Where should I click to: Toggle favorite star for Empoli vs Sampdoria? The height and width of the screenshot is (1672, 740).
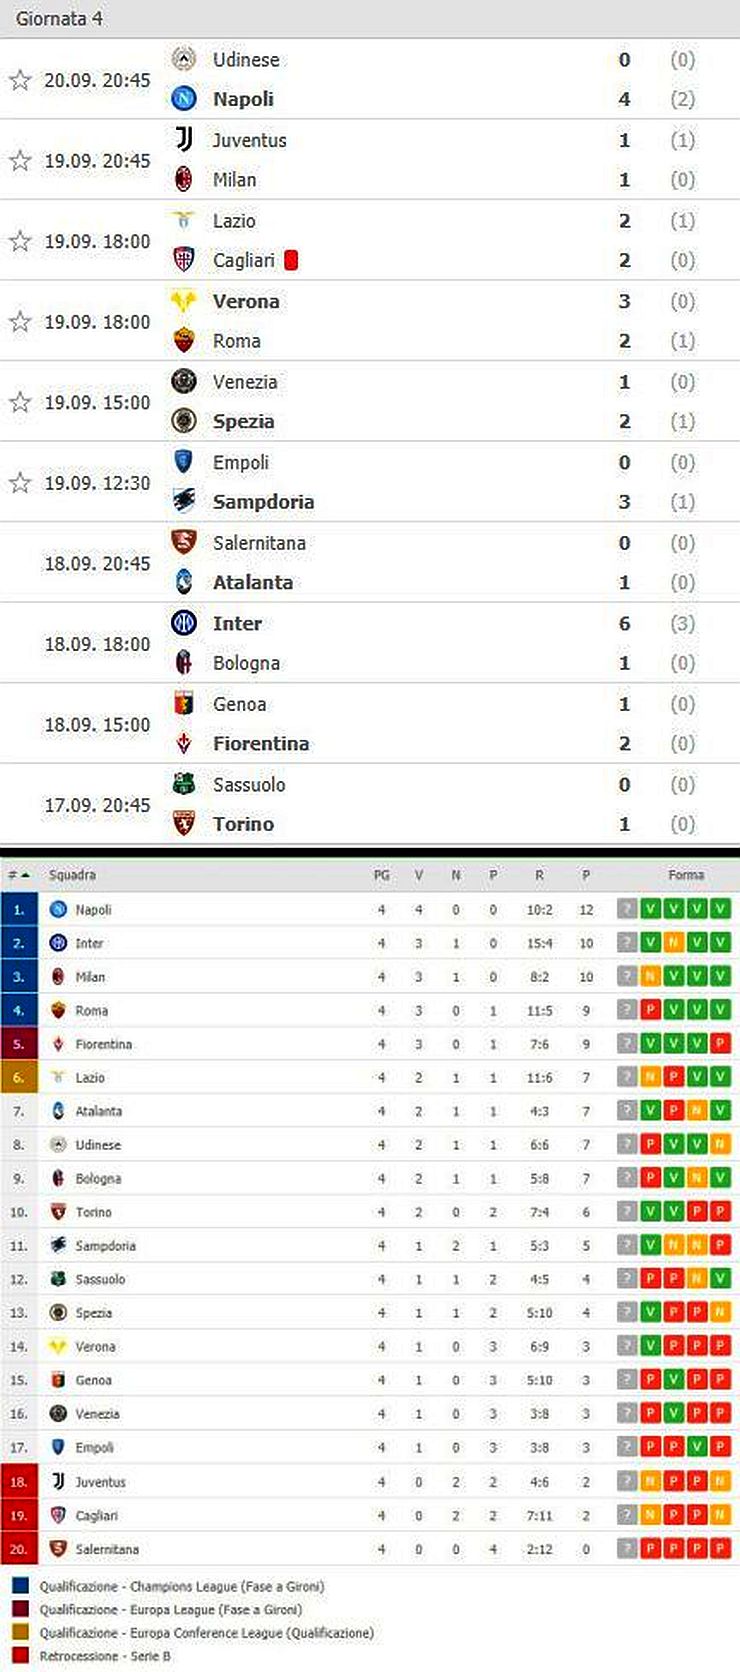(20, 483)
